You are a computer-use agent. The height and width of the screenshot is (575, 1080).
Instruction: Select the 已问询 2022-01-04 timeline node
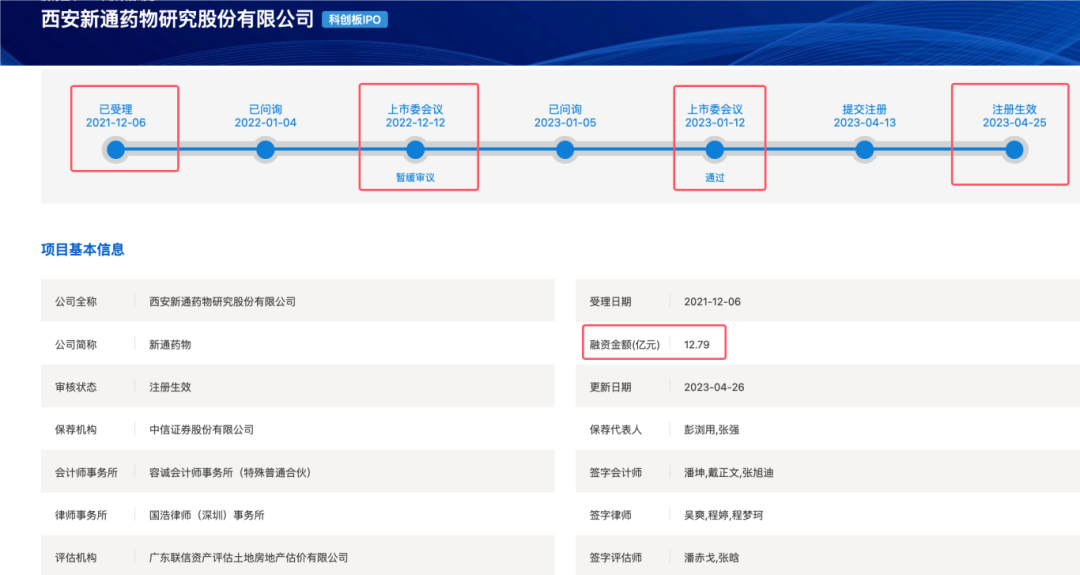point(265,149)
